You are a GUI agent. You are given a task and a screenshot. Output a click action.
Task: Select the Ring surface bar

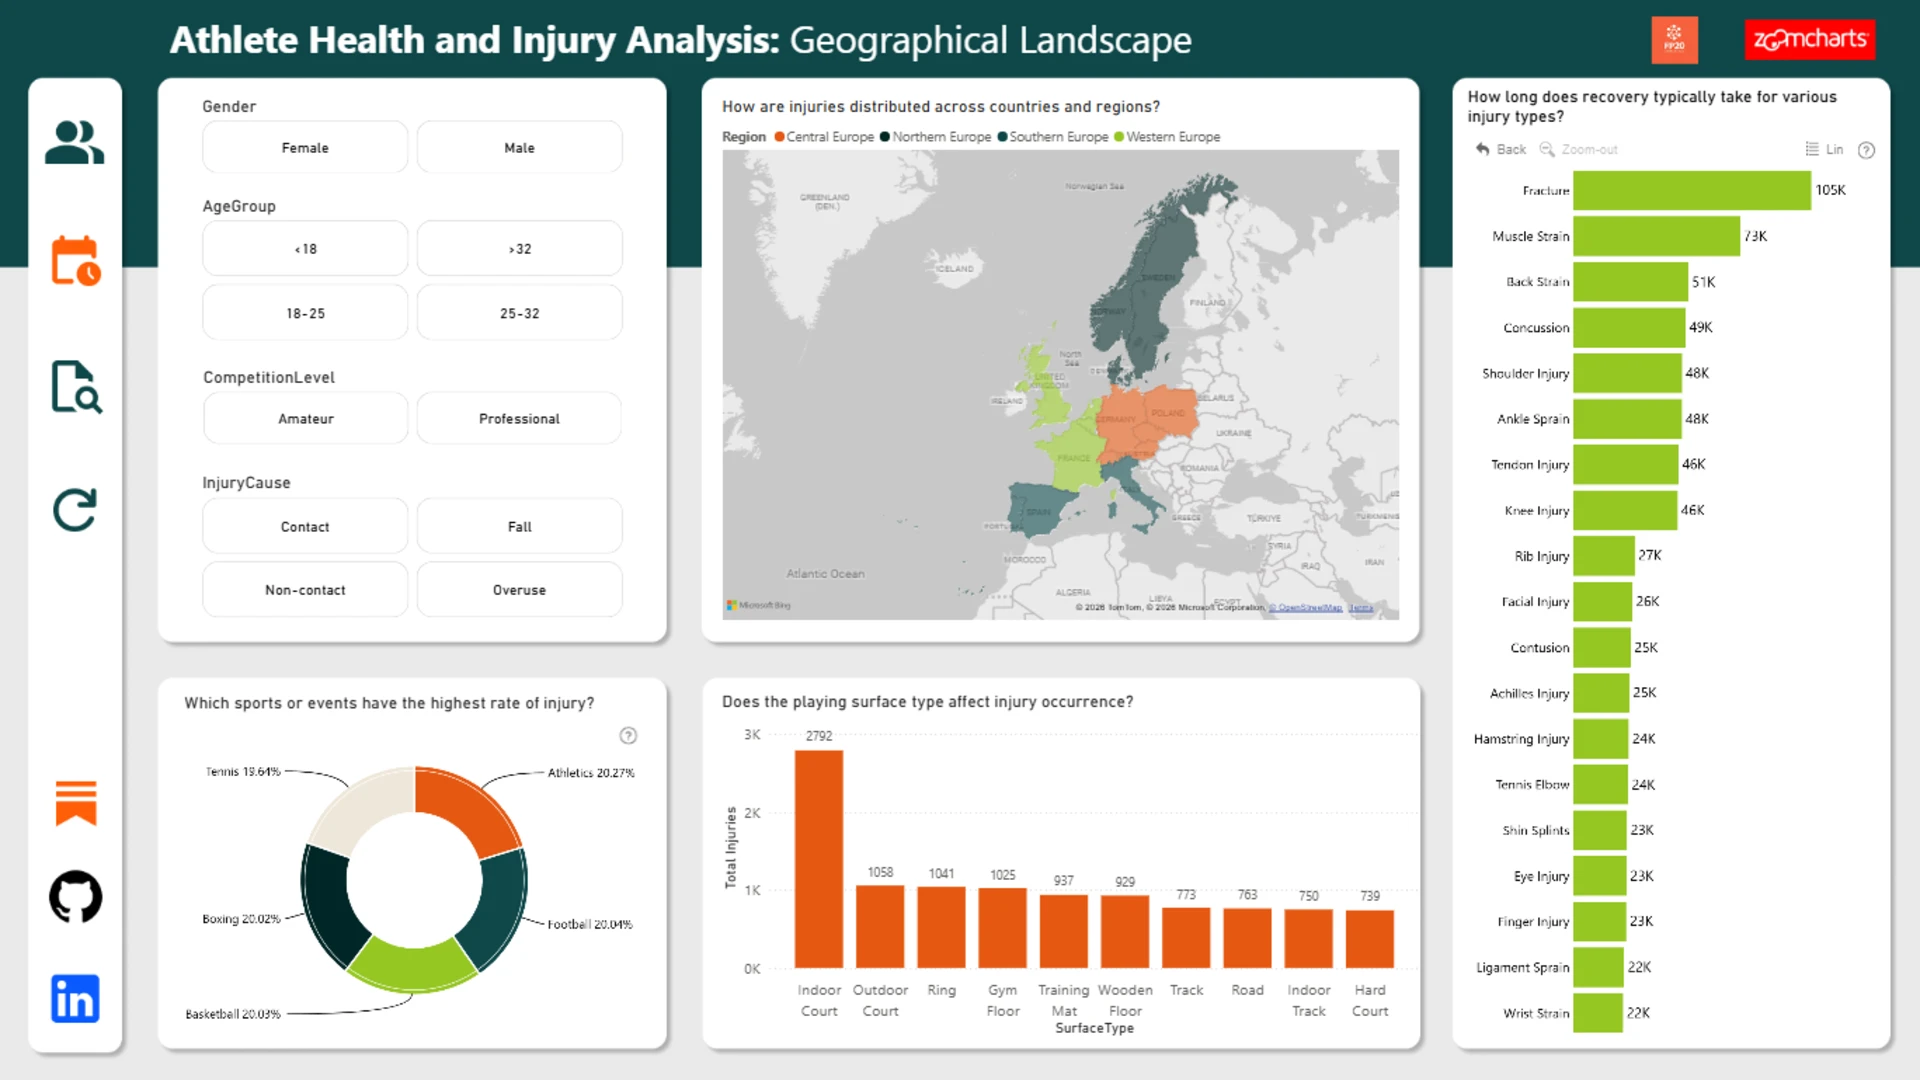tap(941, 927)
